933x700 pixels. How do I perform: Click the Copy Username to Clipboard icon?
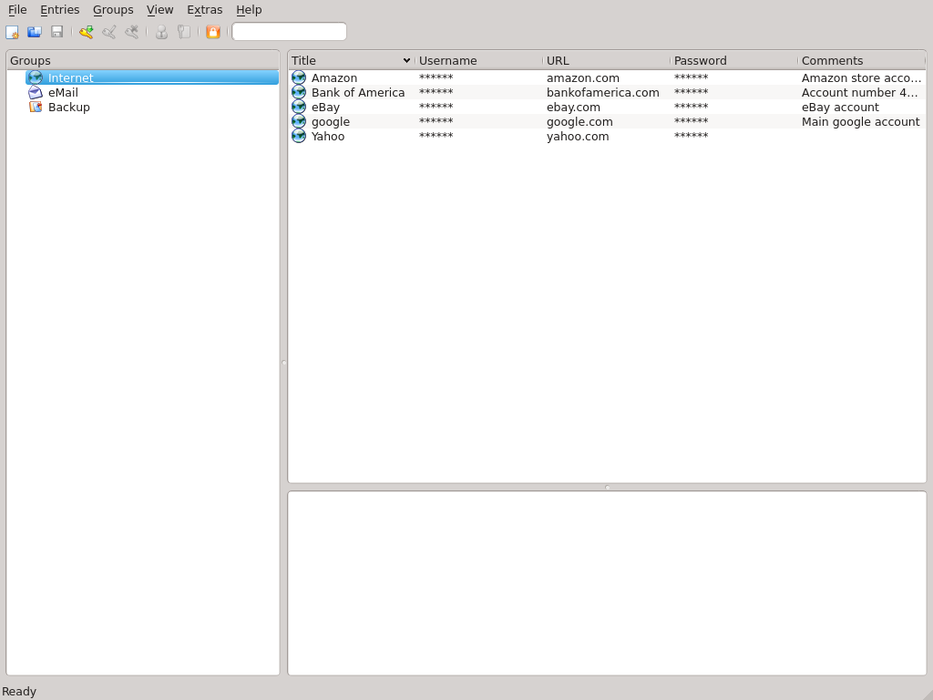[x=161, y=32]
